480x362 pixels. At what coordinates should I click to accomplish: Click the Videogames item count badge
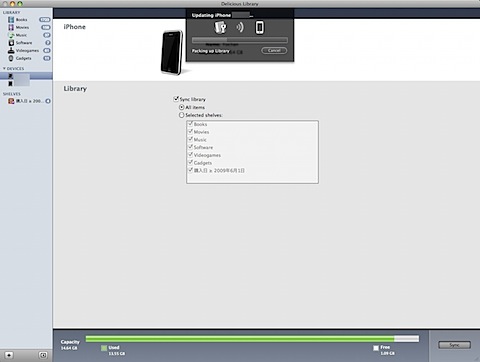[47, 50]
